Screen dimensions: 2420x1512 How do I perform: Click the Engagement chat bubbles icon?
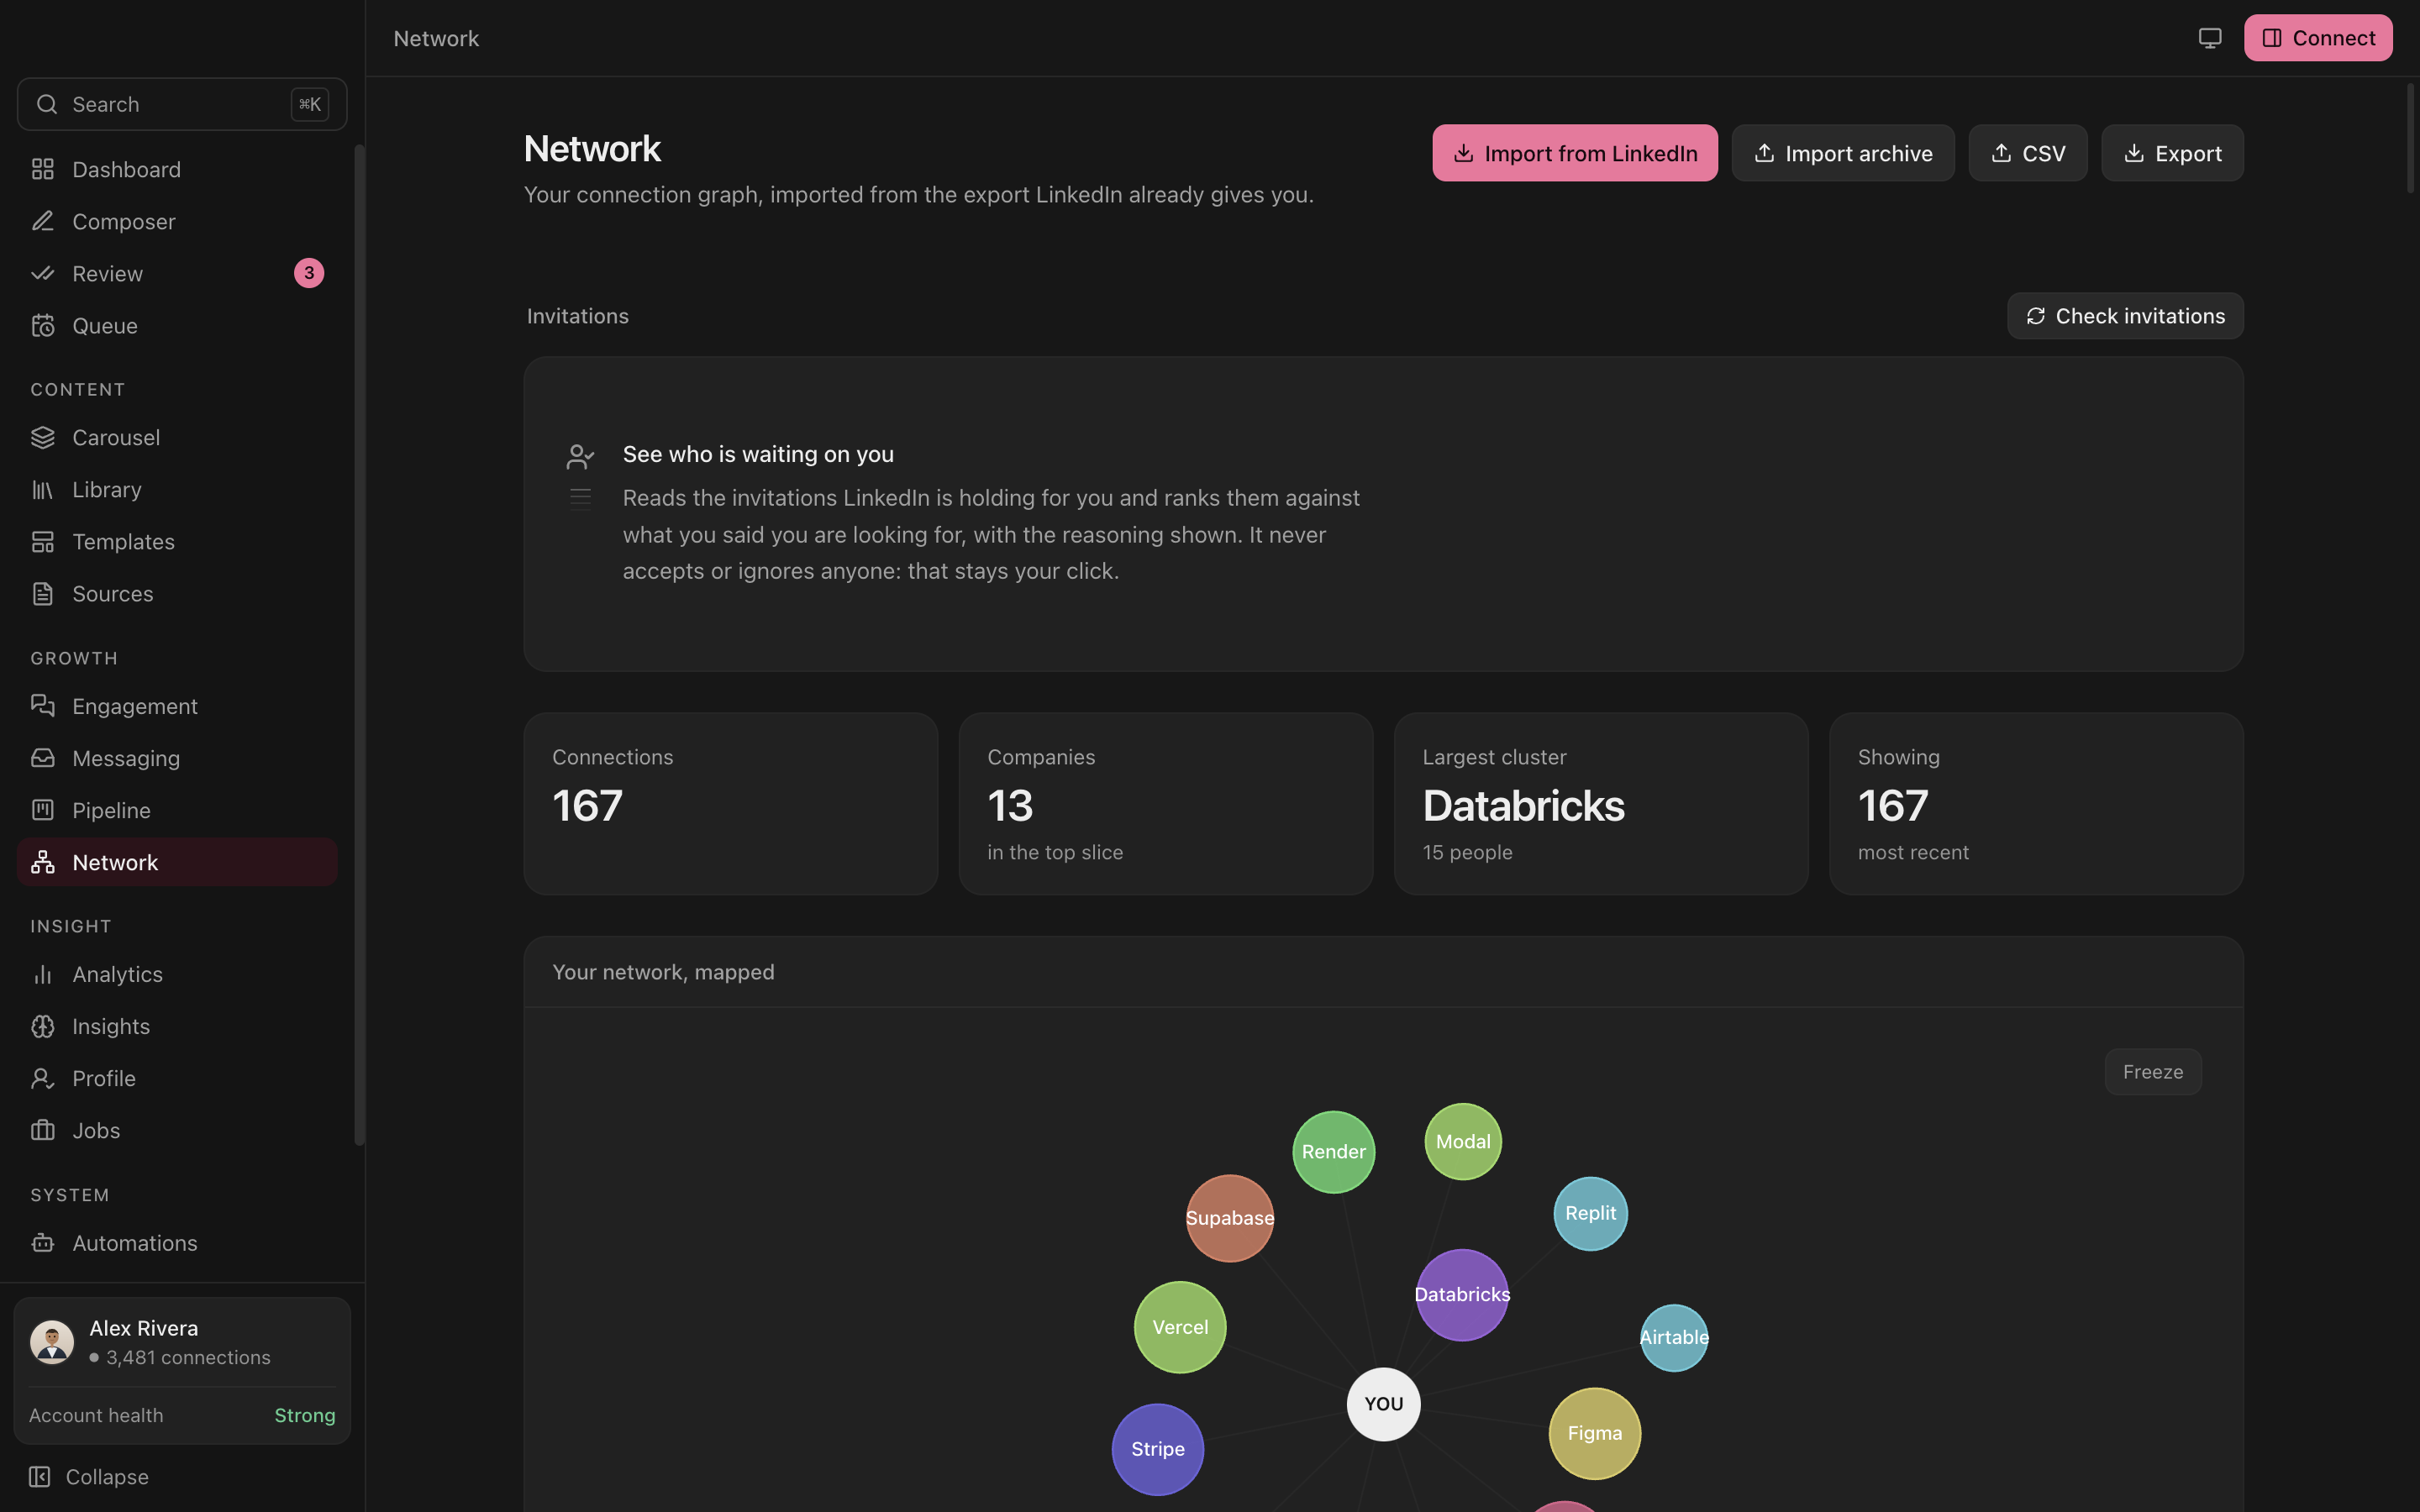42,706
